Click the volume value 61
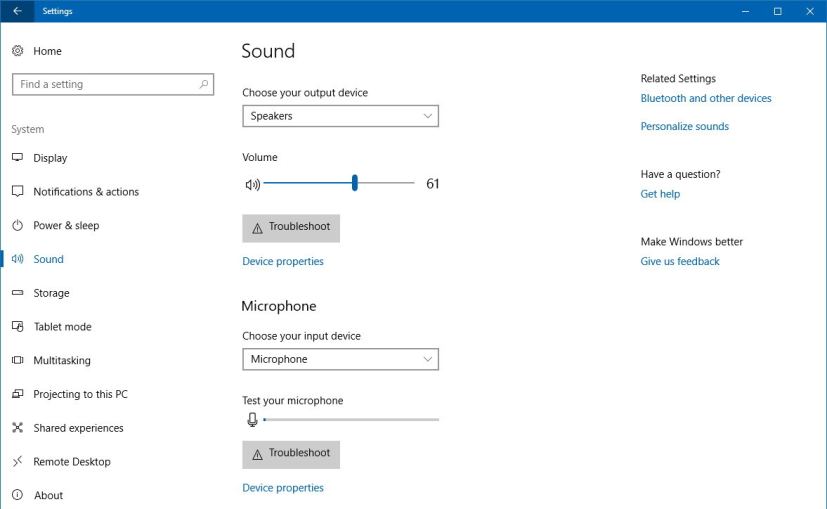 click(x=432, y=184)
